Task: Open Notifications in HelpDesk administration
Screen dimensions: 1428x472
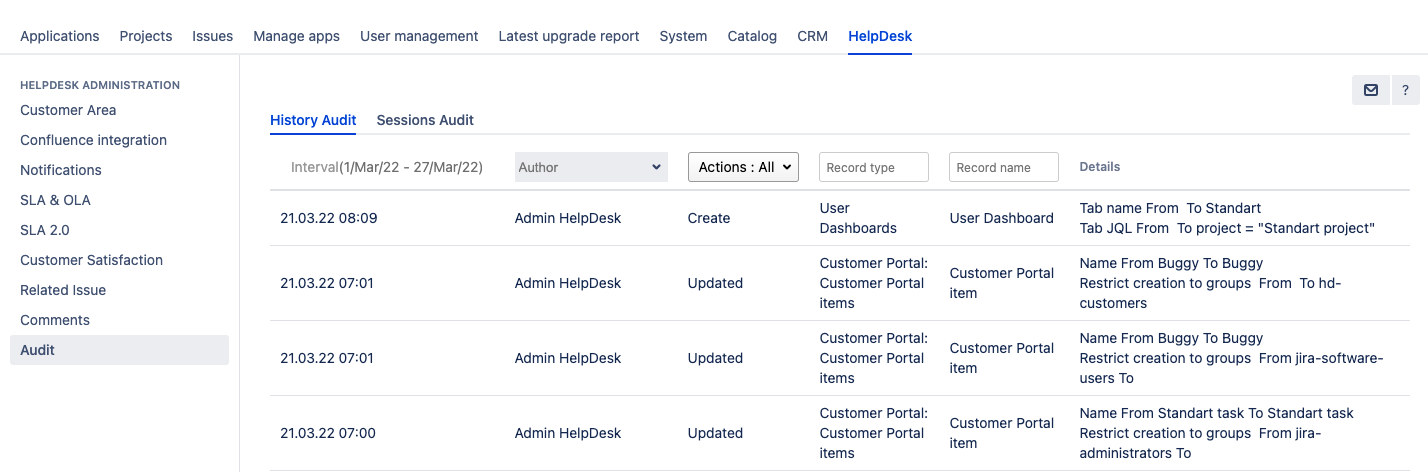Action: (x=61, y=170)
